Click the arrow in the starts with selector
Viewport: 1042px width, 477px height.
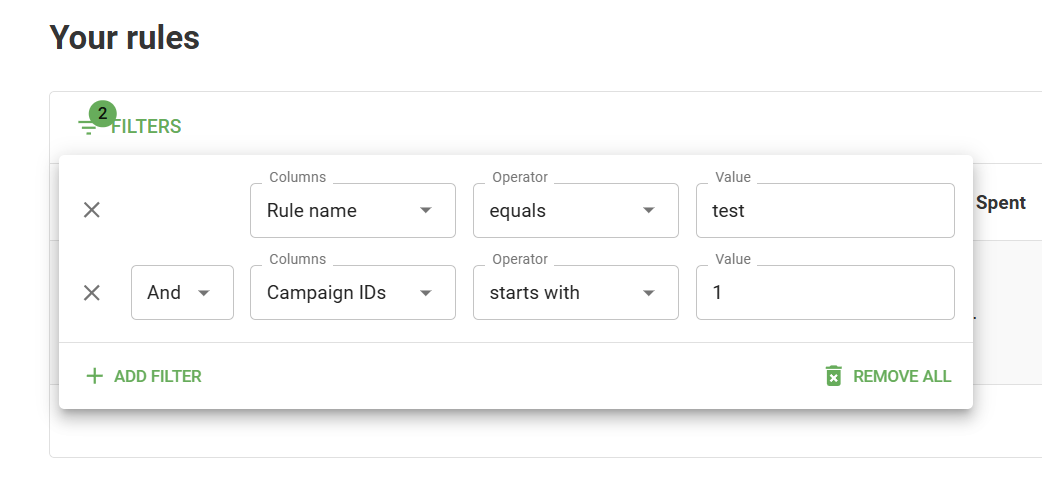649,292
